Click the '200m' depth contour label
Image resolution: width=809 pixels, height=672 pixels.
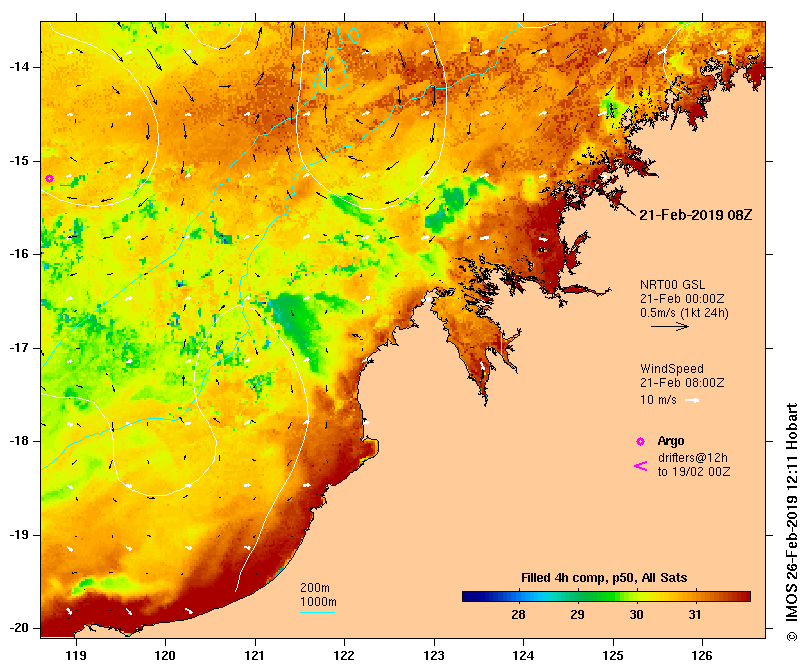(315, 588)
